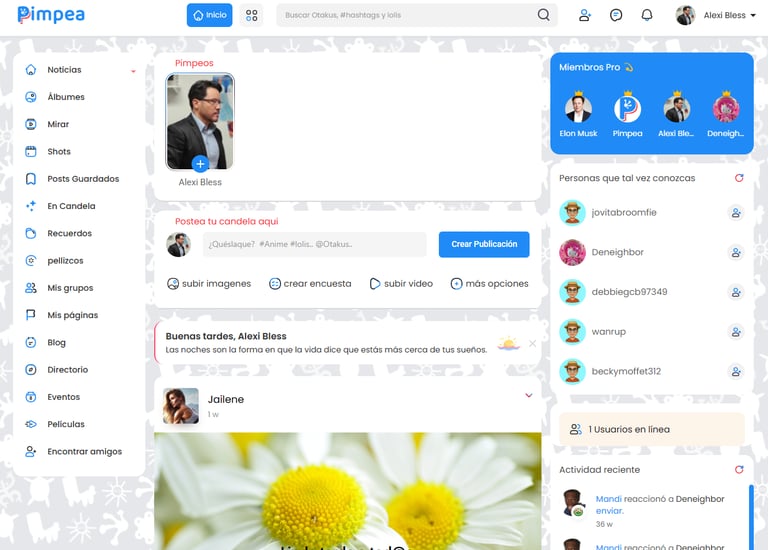Open the Inicio home button
The height and width of the screenshot is (550, 768).
coord(210,15)
